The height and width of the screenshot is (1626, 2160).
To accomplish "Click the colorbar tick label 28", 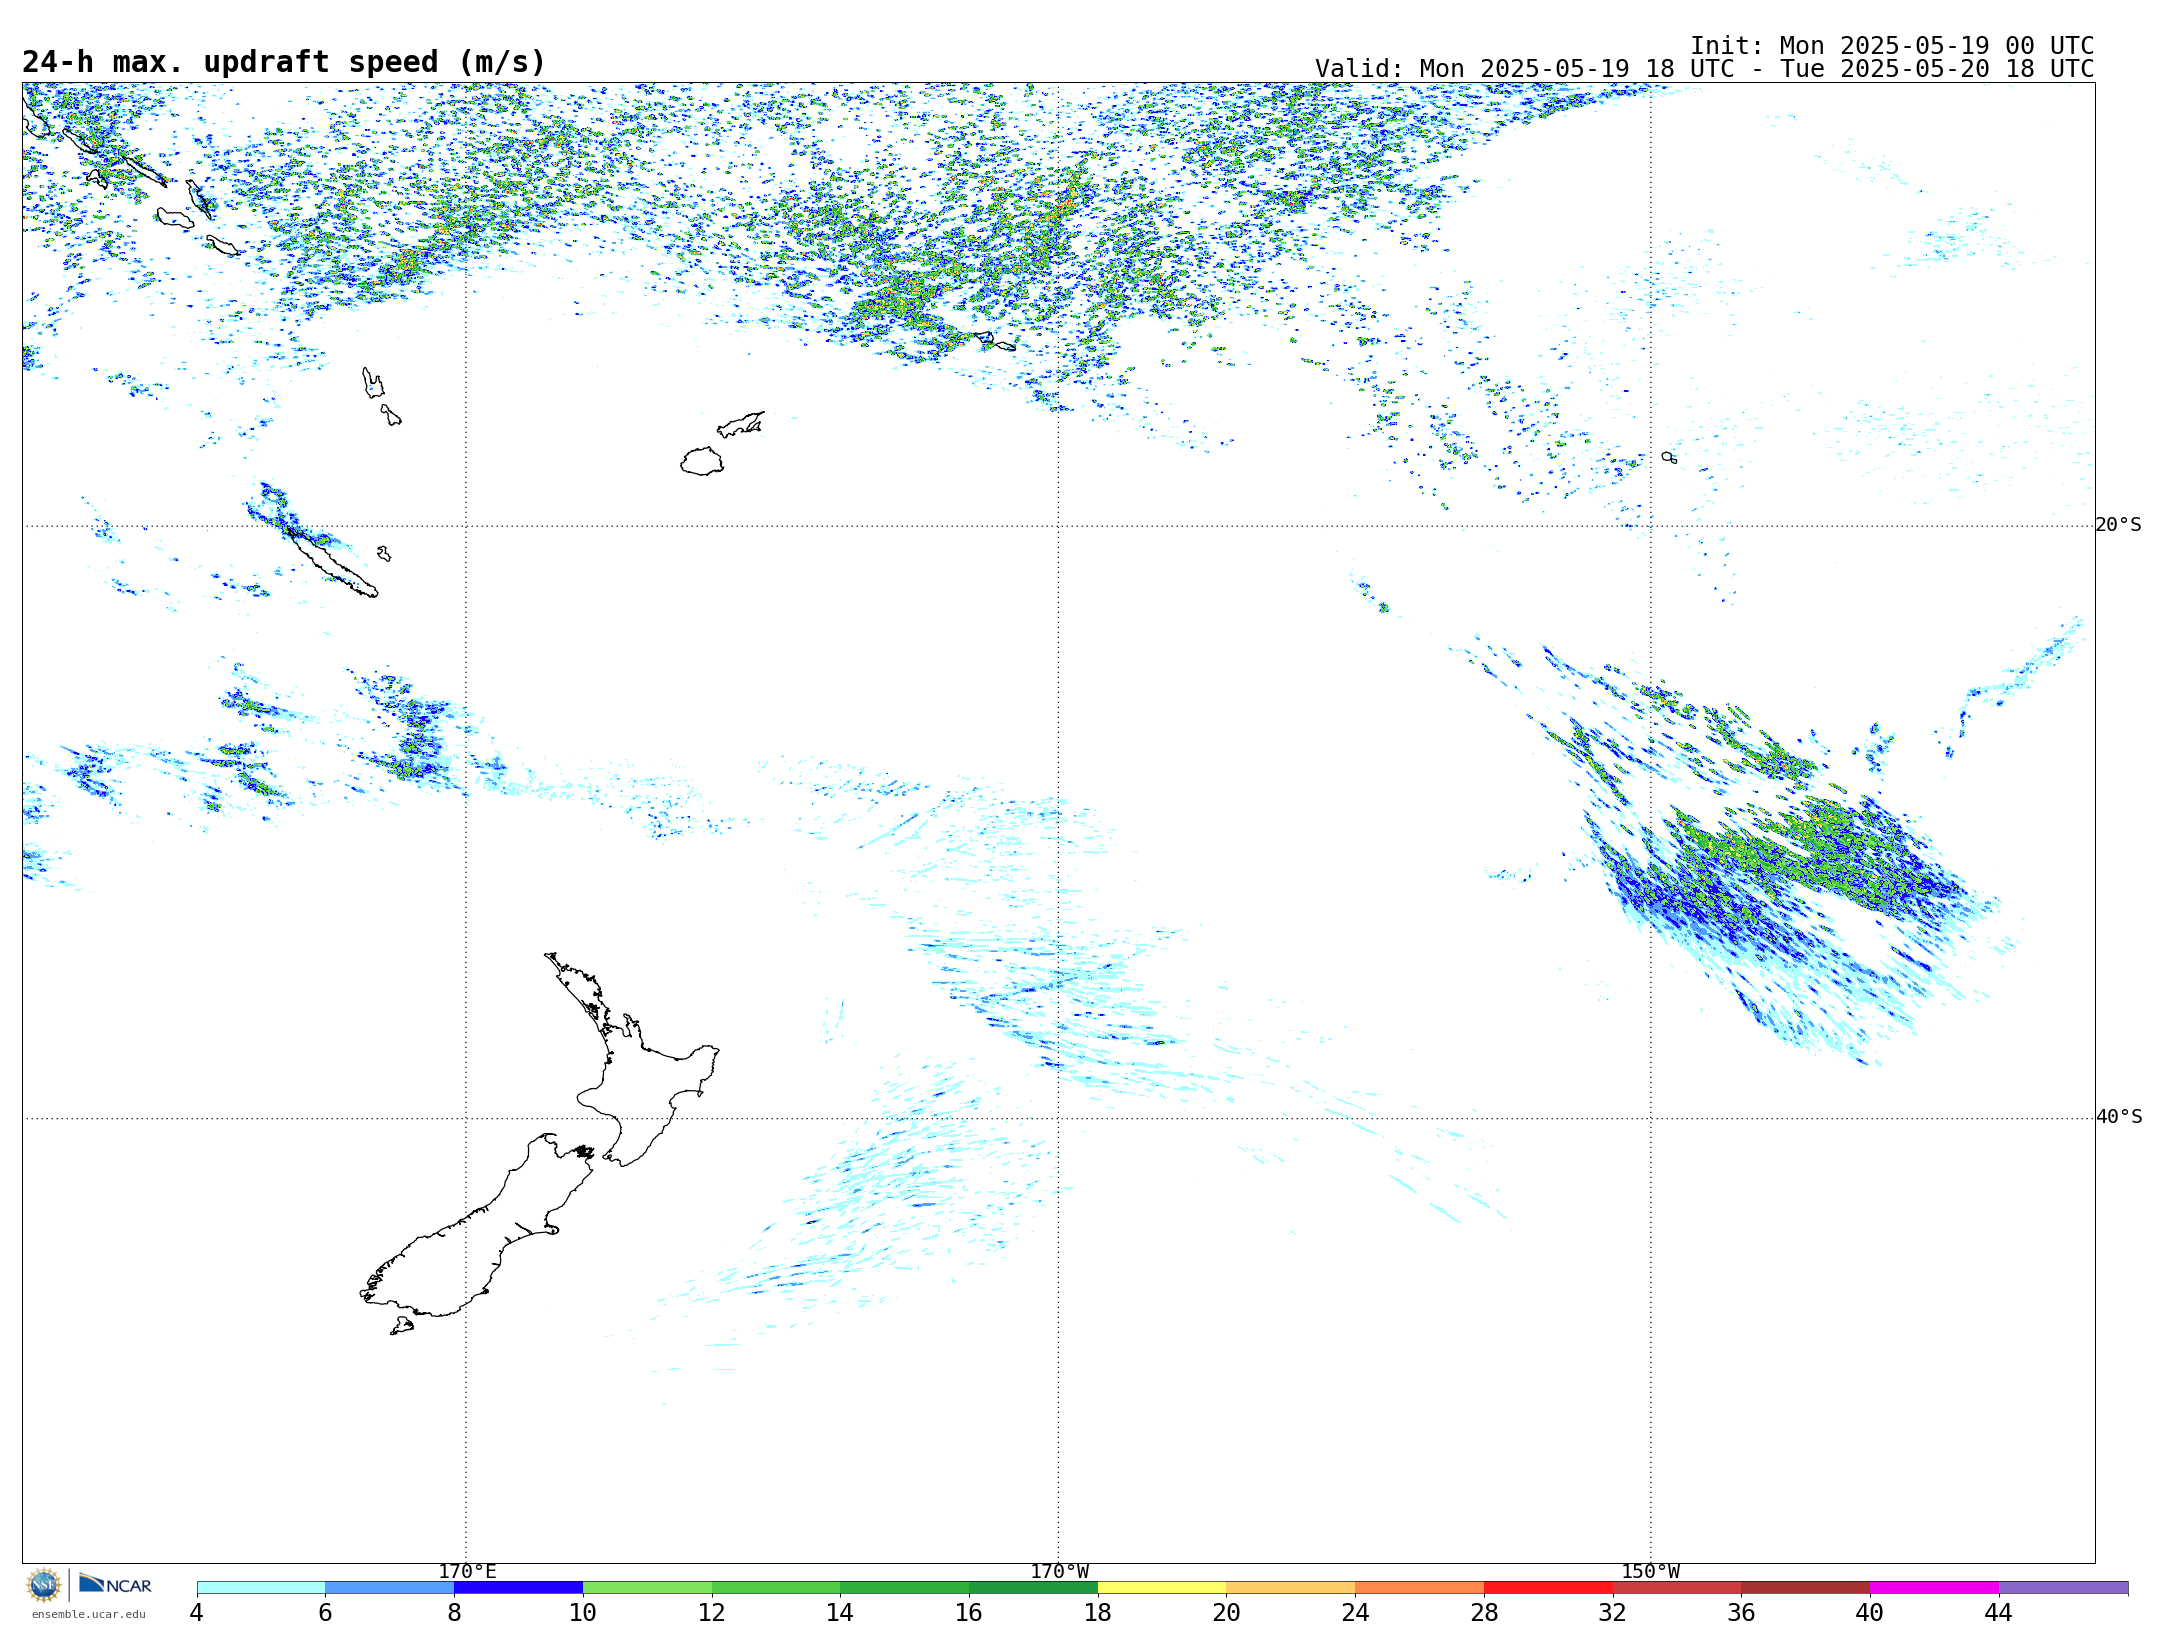I will pos(1484,1612).
